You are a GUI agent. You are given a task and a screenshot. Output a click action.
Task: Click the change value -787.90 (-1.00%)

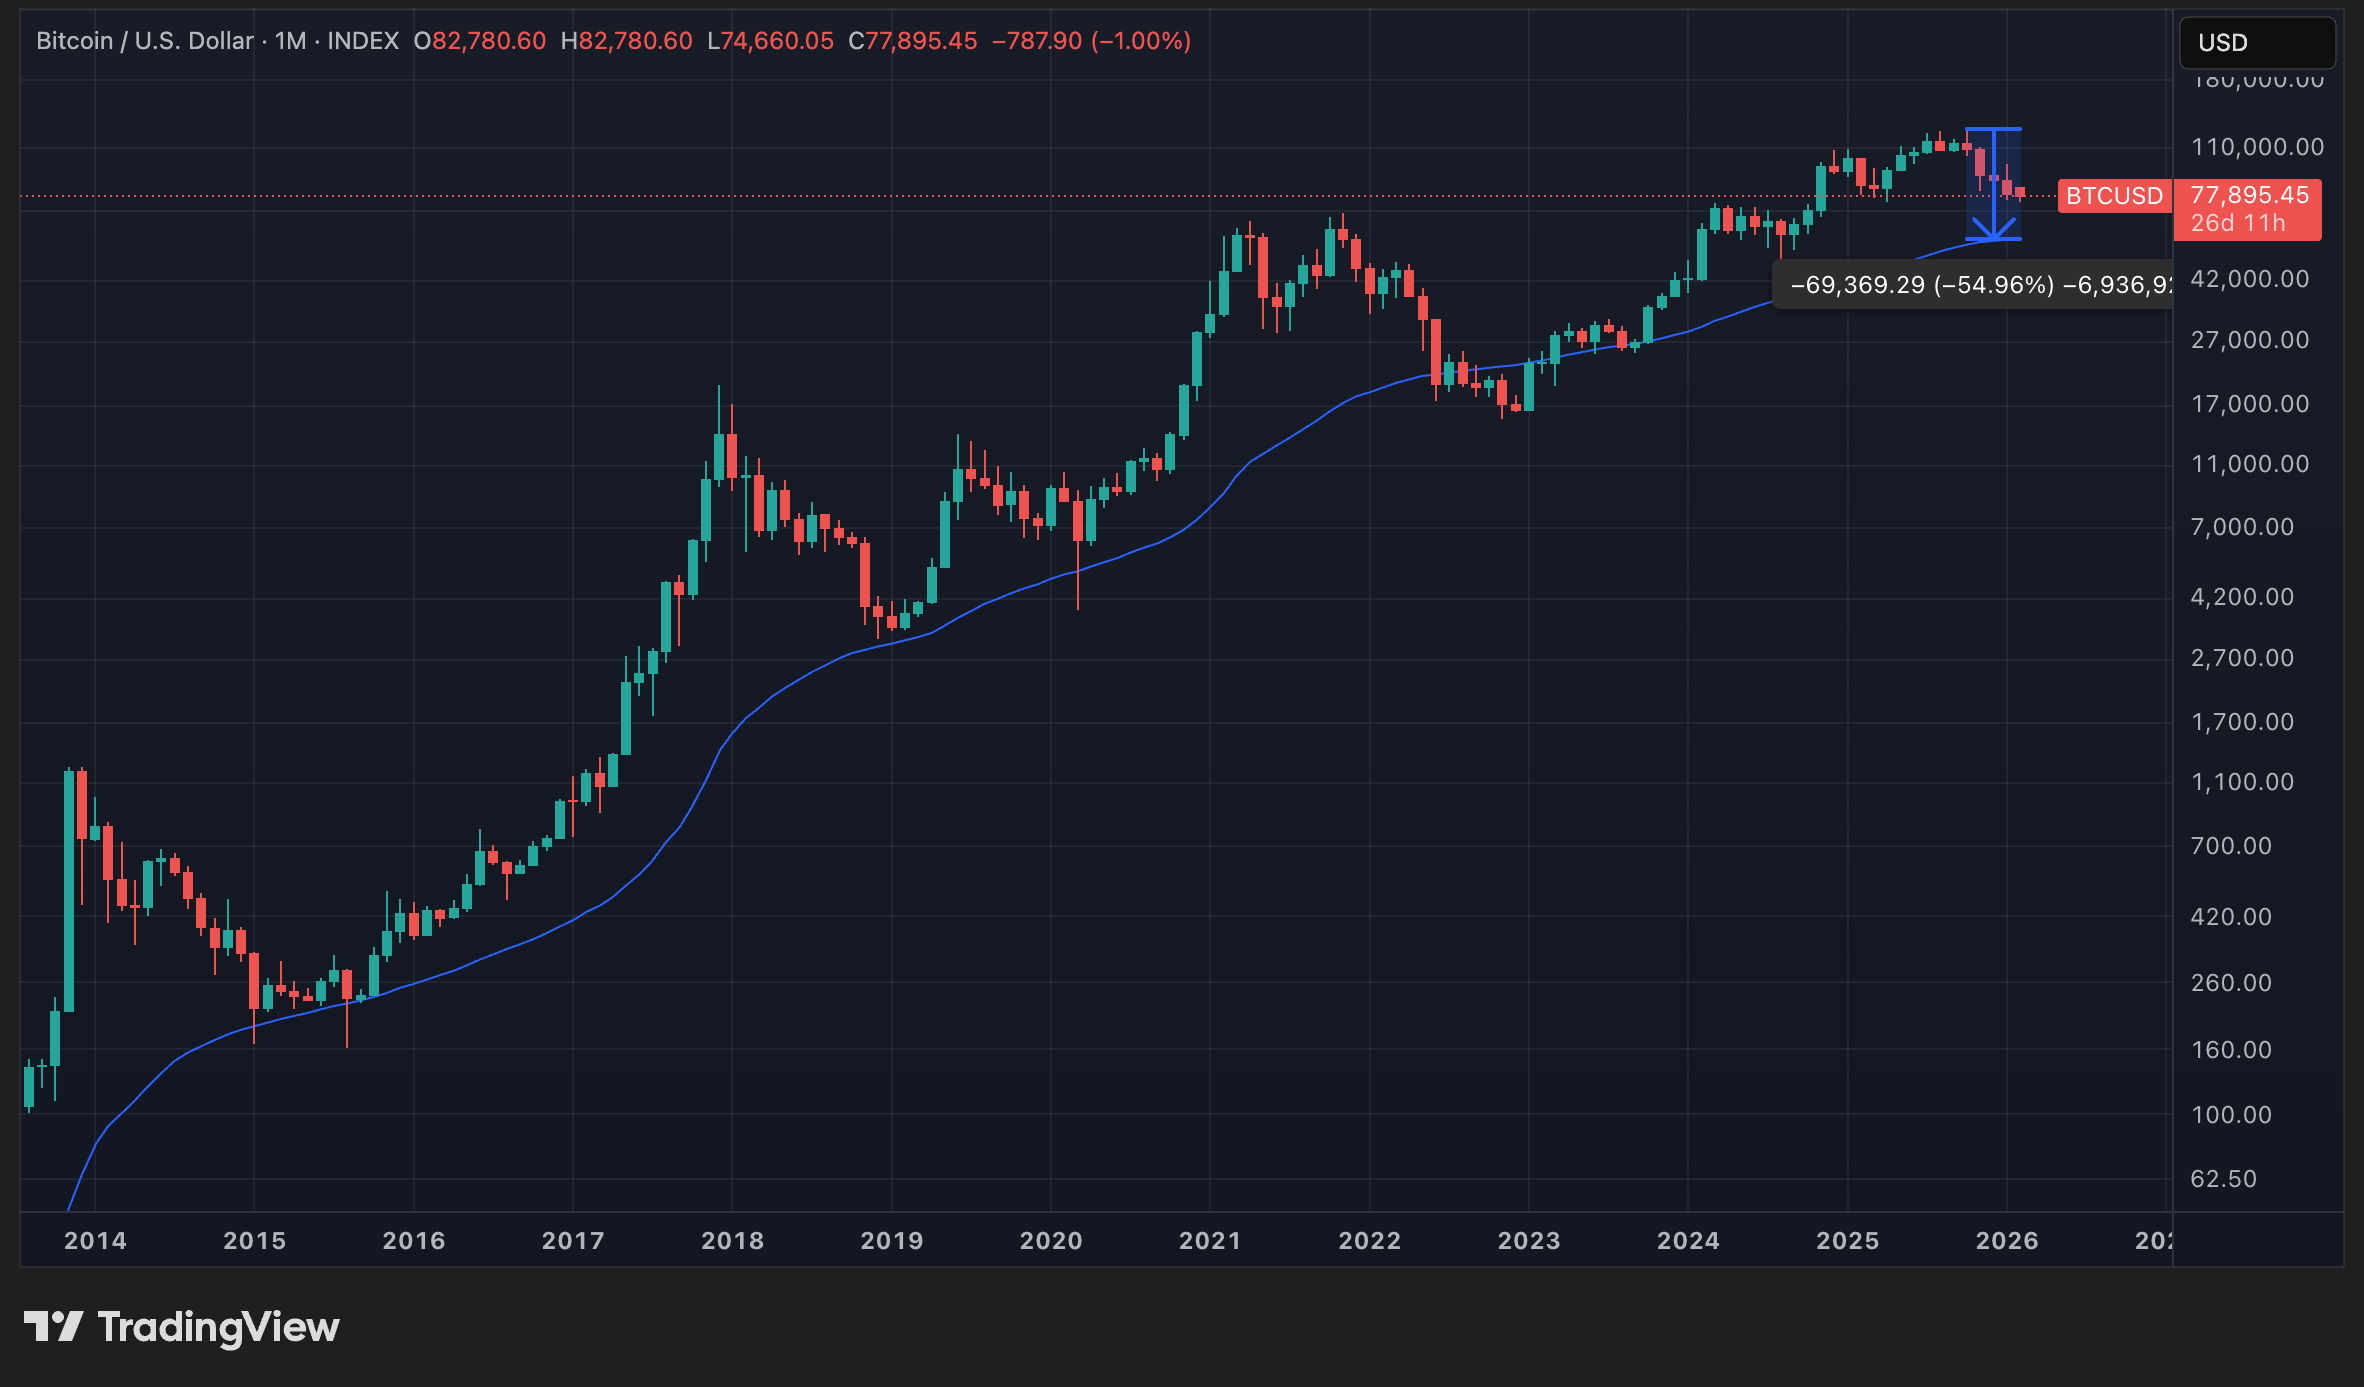tap(1091, 41)
